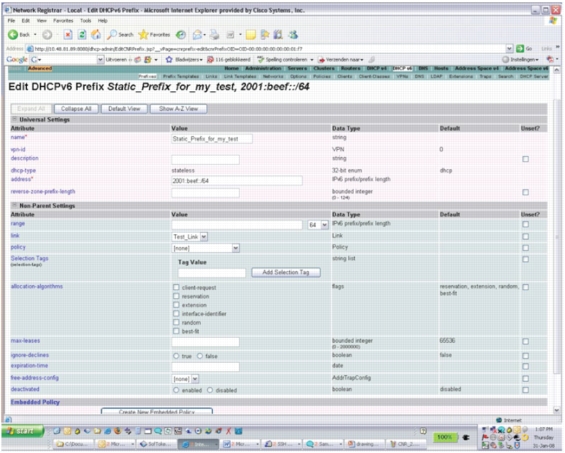Screen dimensions: 565x453
Task: Click into the Tag Value input field
Action: pos(212,273)
